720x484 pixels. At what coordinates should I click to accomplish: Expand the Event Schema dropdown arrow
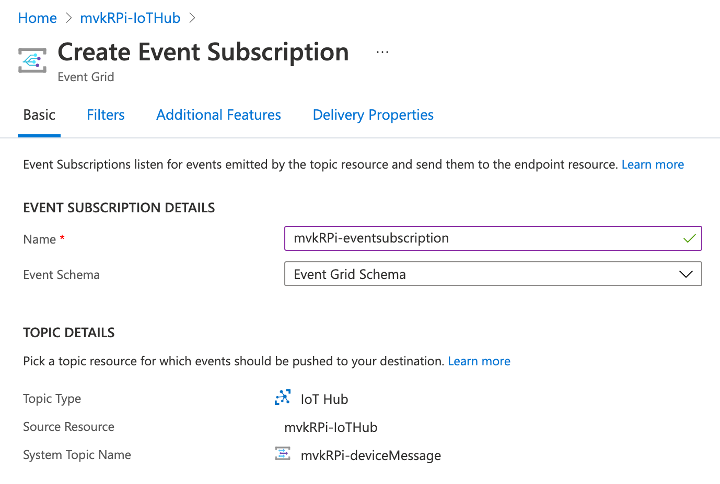click(686, 274)
